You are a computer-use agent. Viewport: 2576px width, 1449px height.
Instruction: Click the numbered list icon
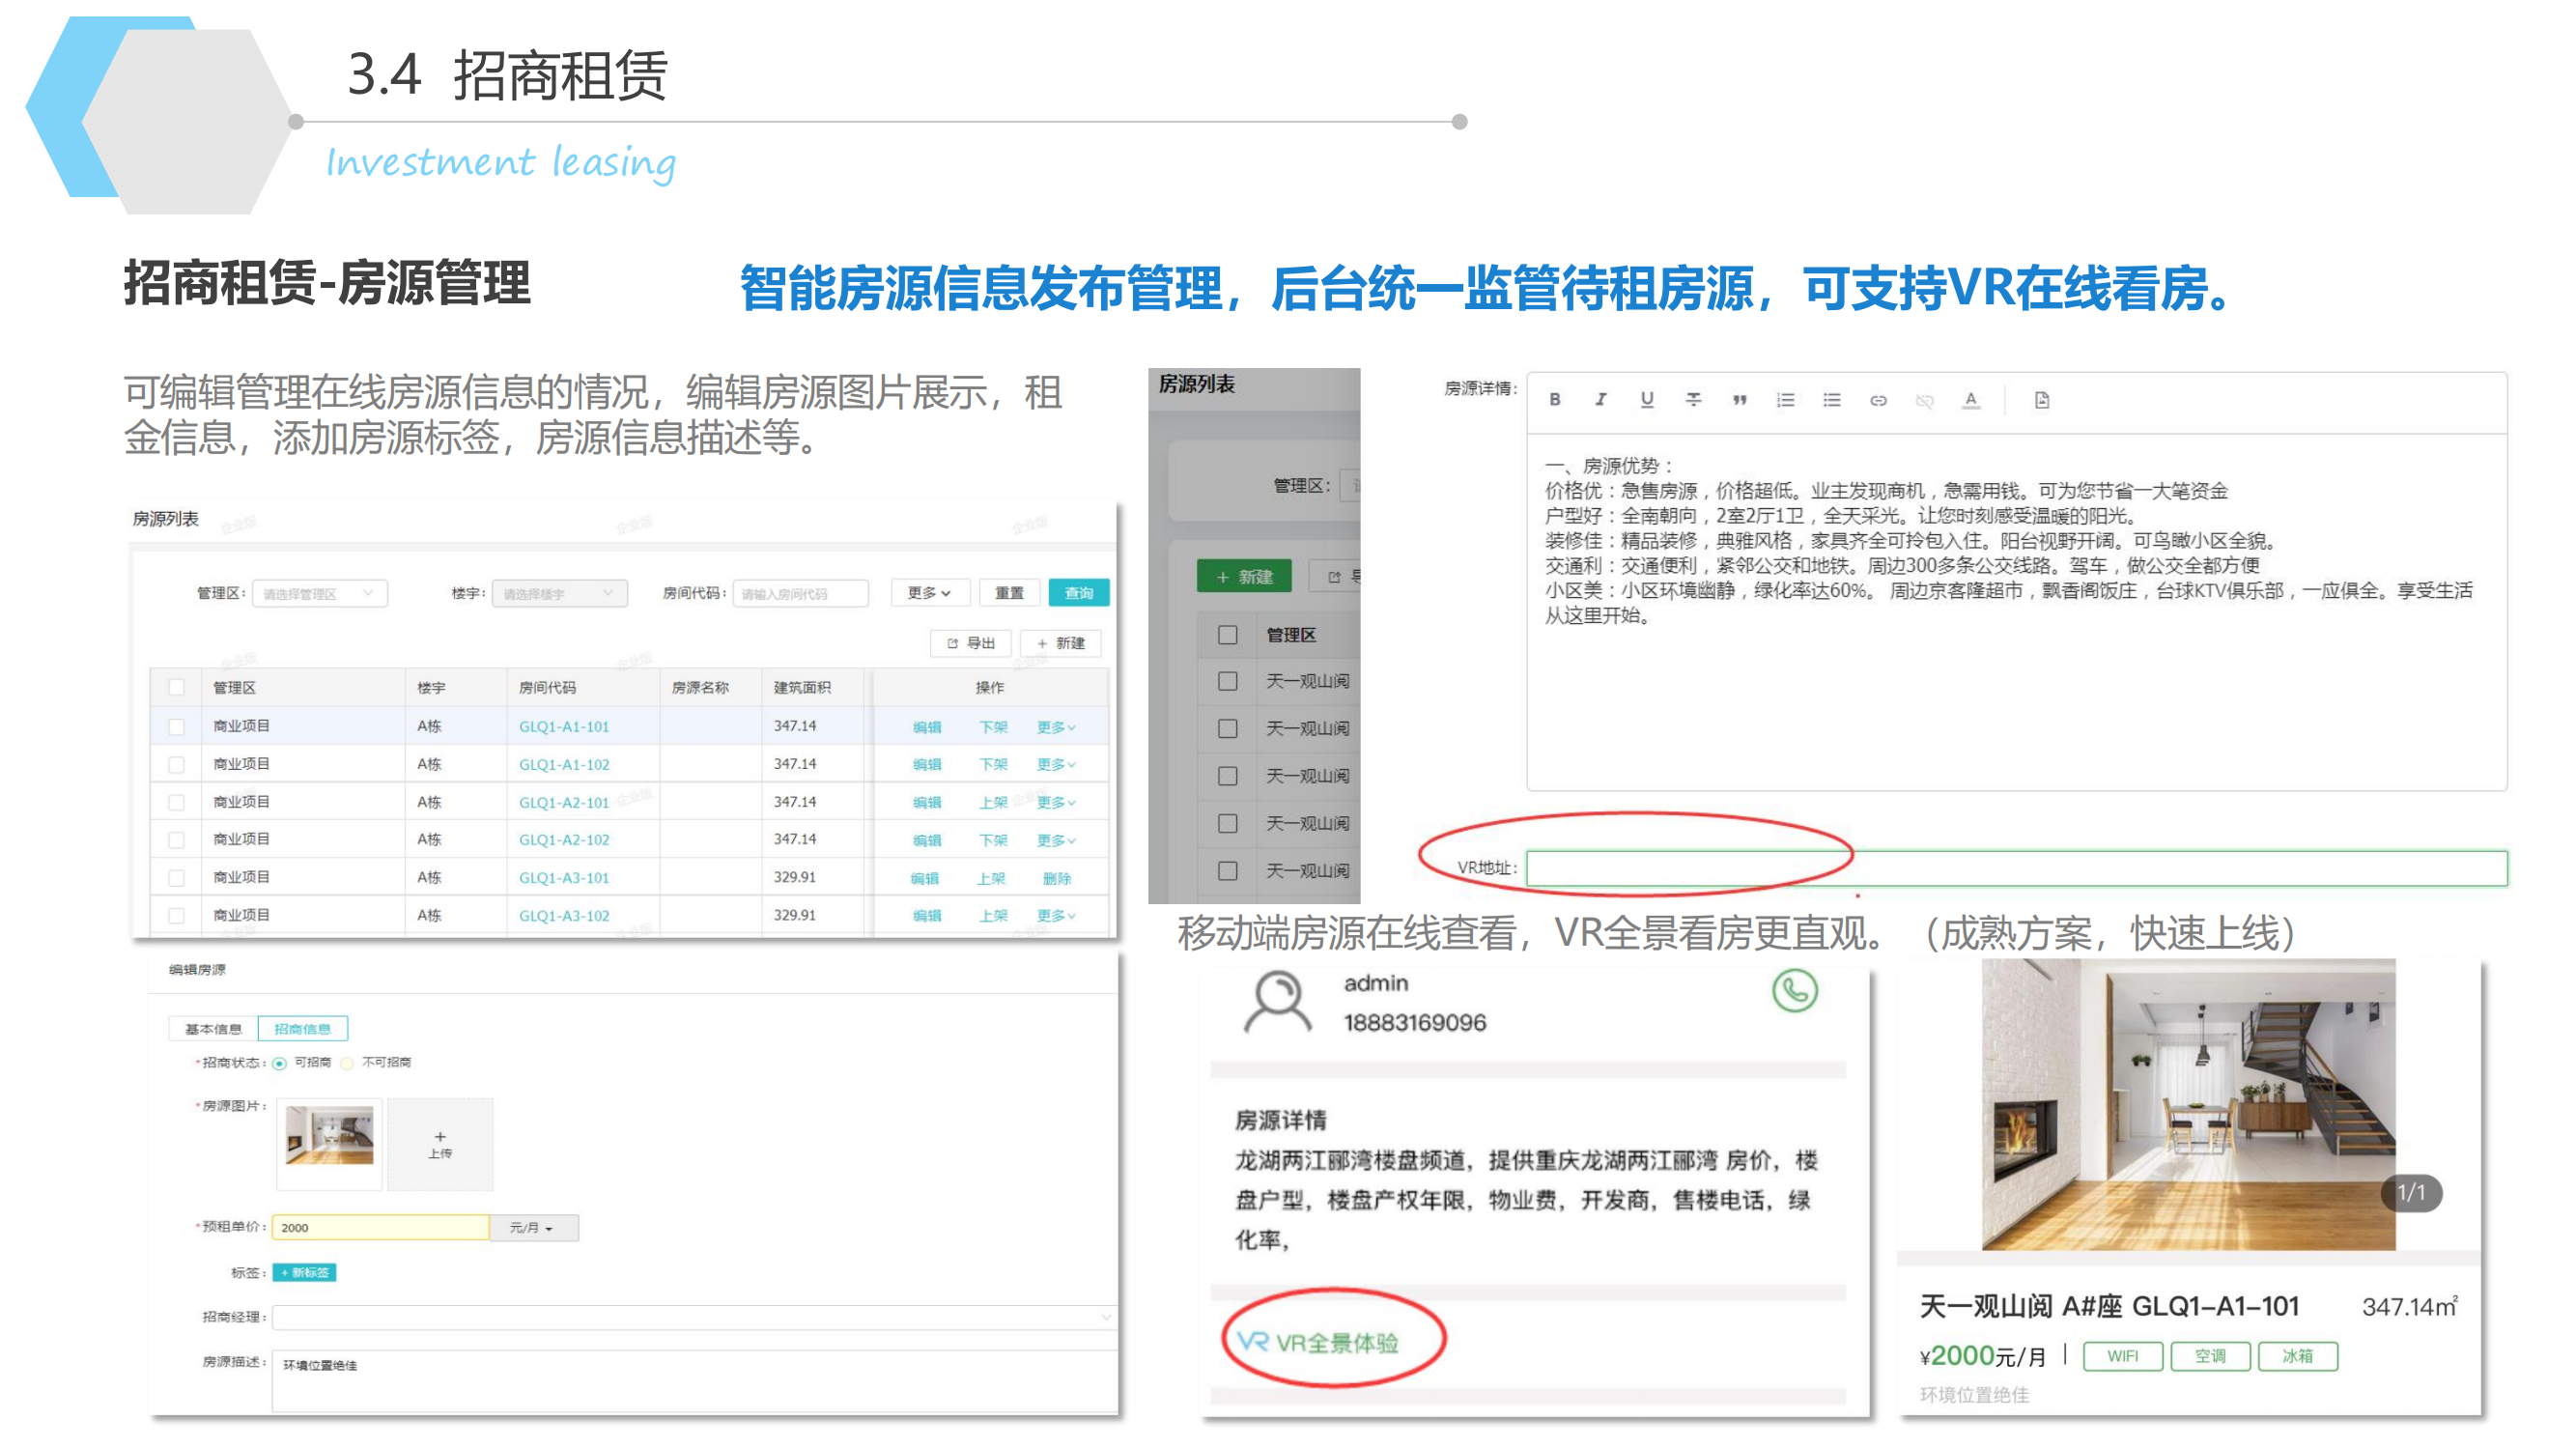coord(1785,400)
